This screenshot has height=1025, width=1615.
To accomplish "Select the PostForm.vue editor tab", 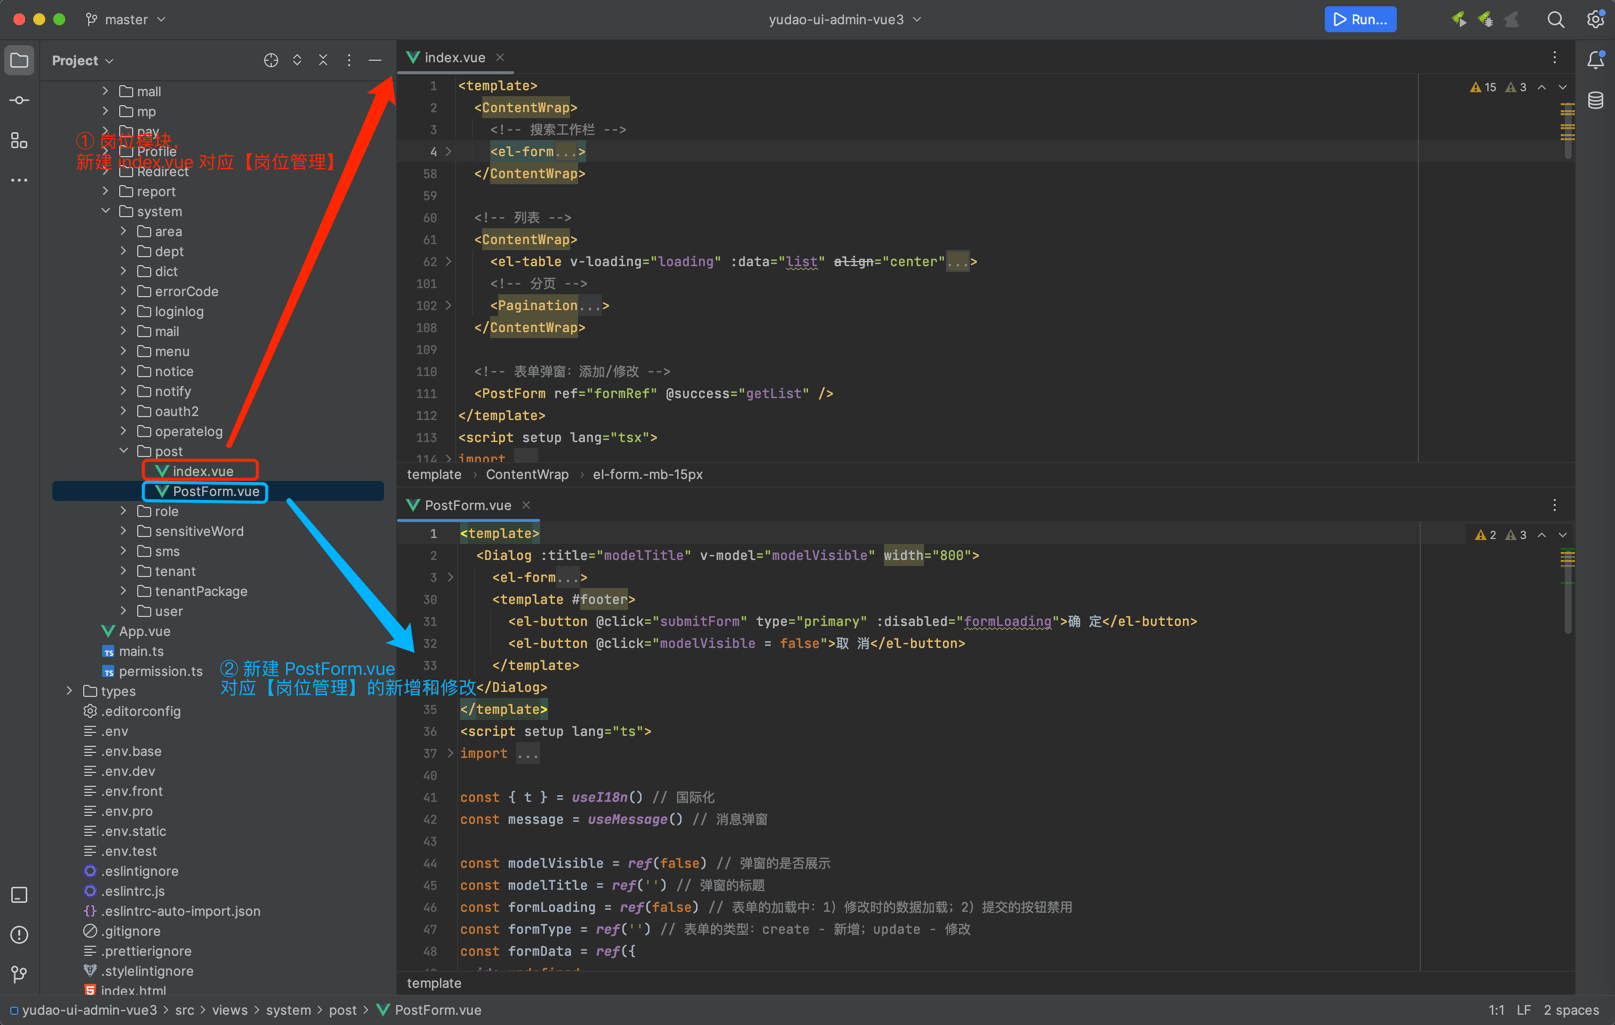I will click(x=467, y=506).
